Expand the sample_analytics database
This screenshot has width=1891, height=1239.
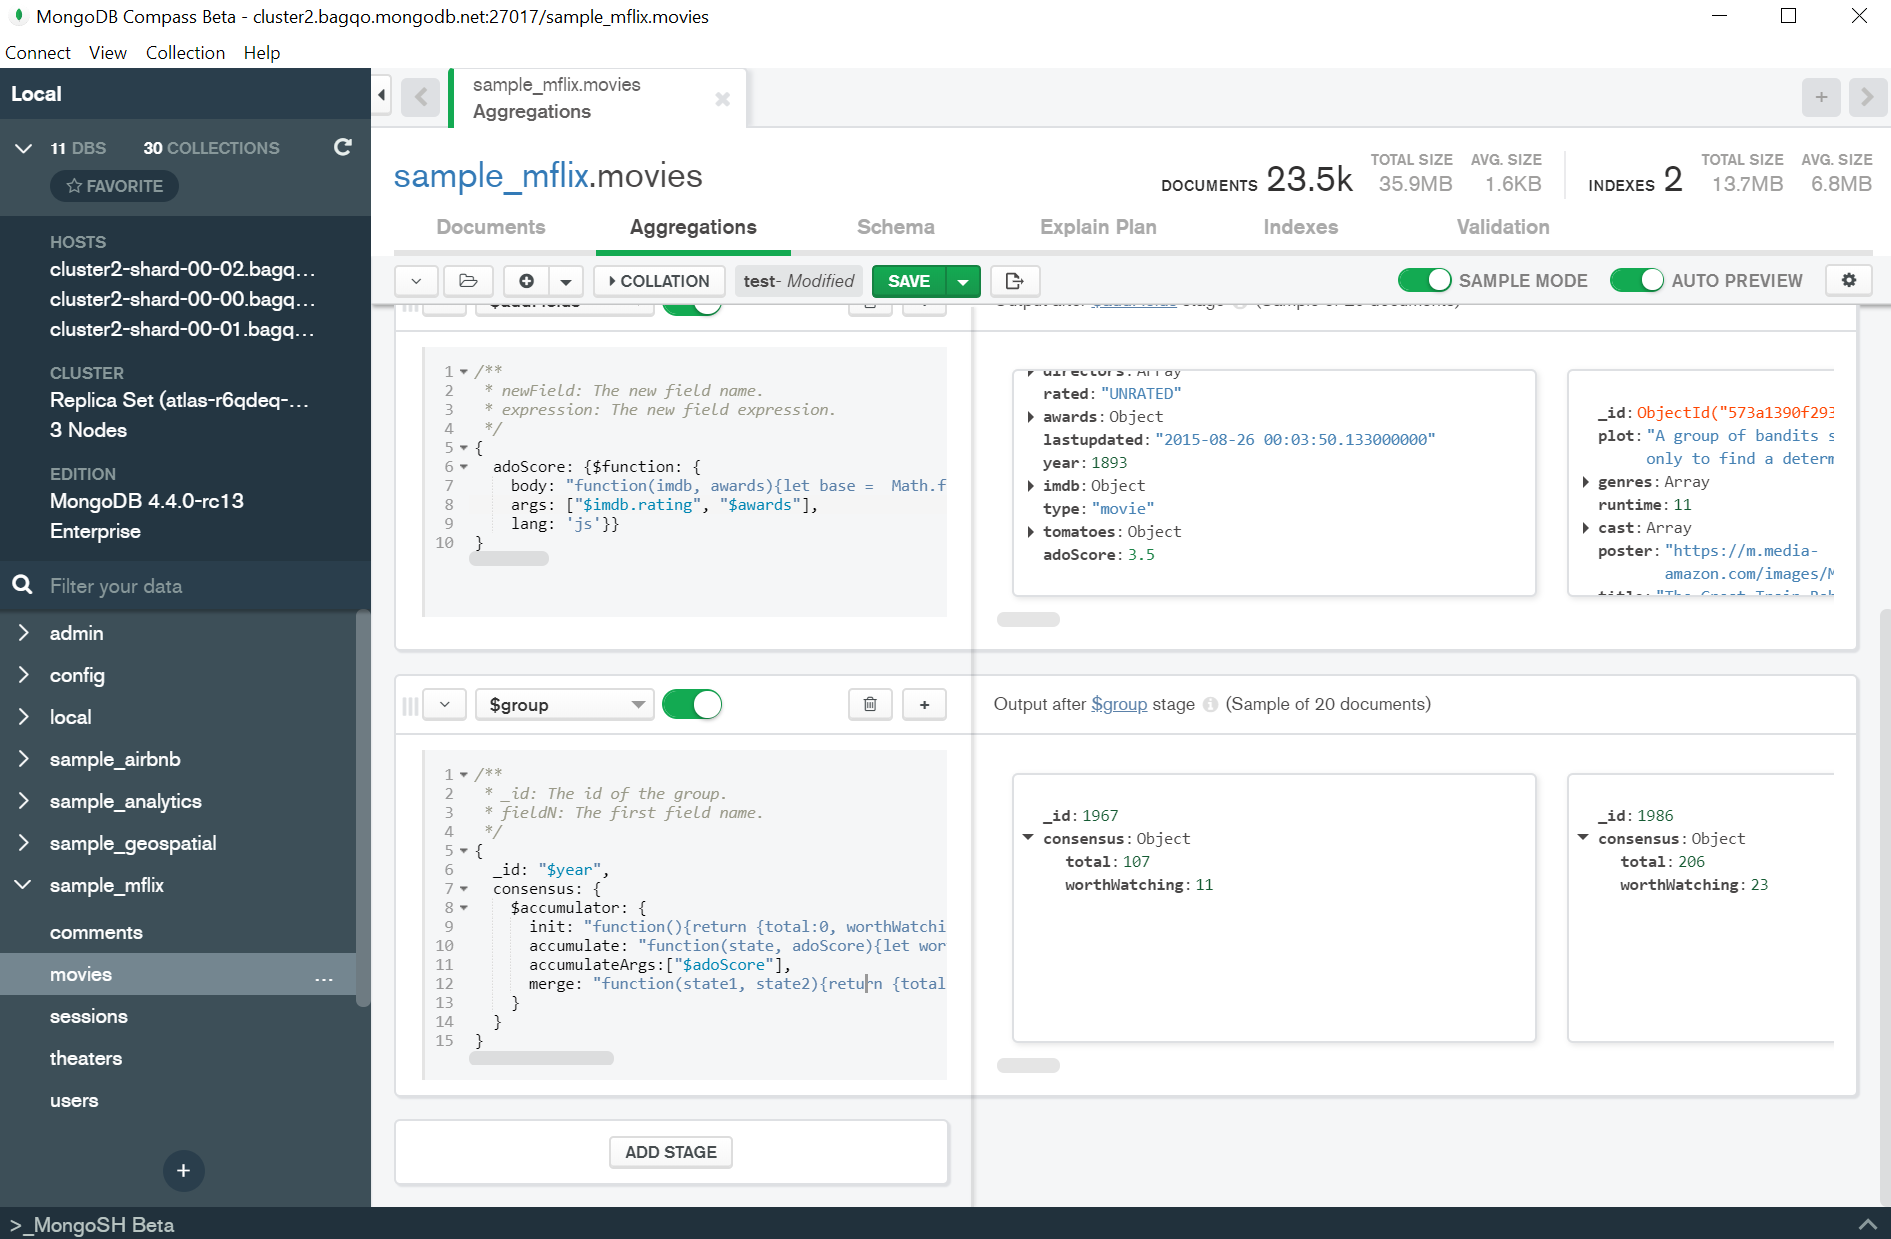tap(24, 801)
